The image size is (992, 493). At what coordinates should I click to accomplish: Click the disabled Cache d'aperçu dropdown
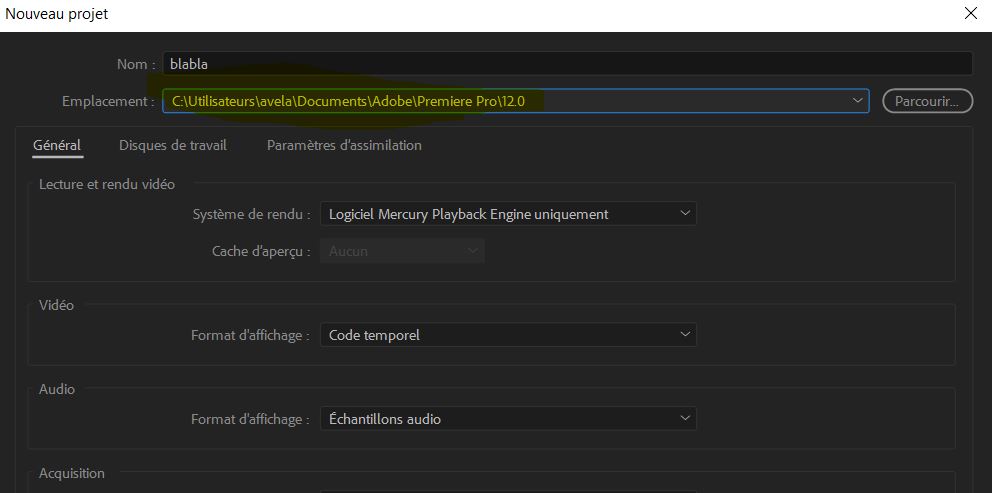[x=402, y=251]
